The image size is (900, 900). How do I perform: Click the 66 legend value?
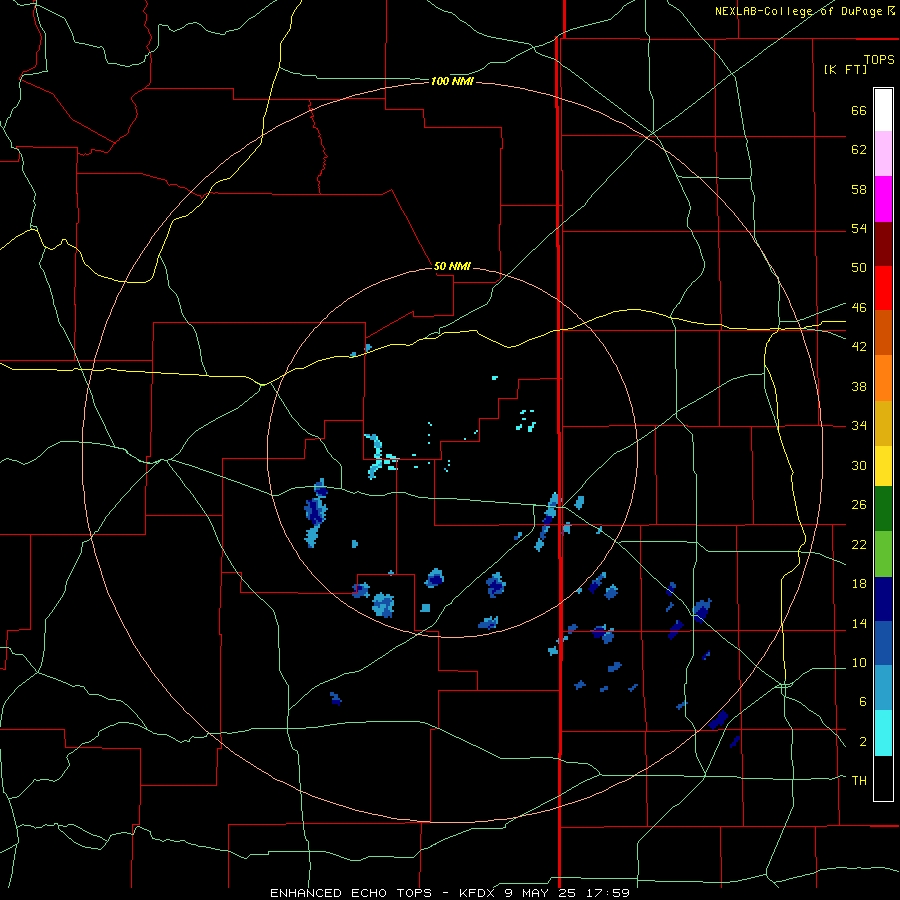point(859,110)
